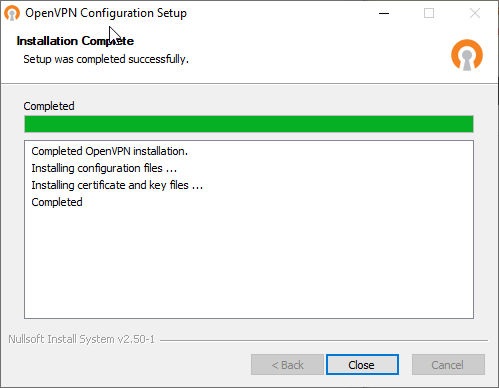Click the green completed progress bar
This screenshot has width=499, height=388.
point(249,124)
